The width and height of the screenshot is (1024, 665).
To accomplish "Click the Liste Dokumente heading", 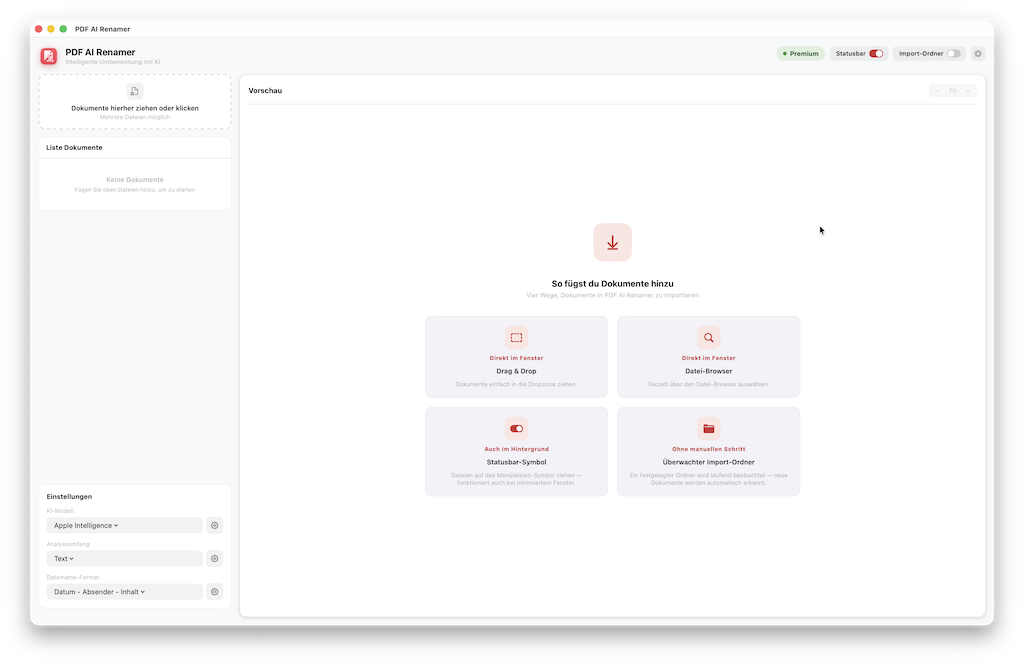I will pyautogui.click(x=74, y=148).
